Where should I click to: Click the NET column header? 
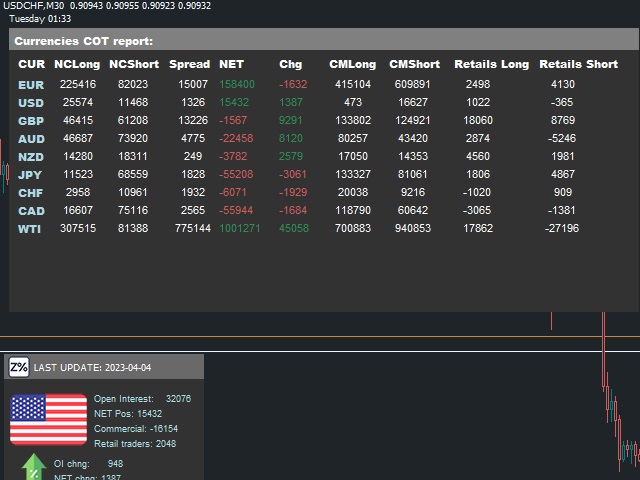point(231,64)
